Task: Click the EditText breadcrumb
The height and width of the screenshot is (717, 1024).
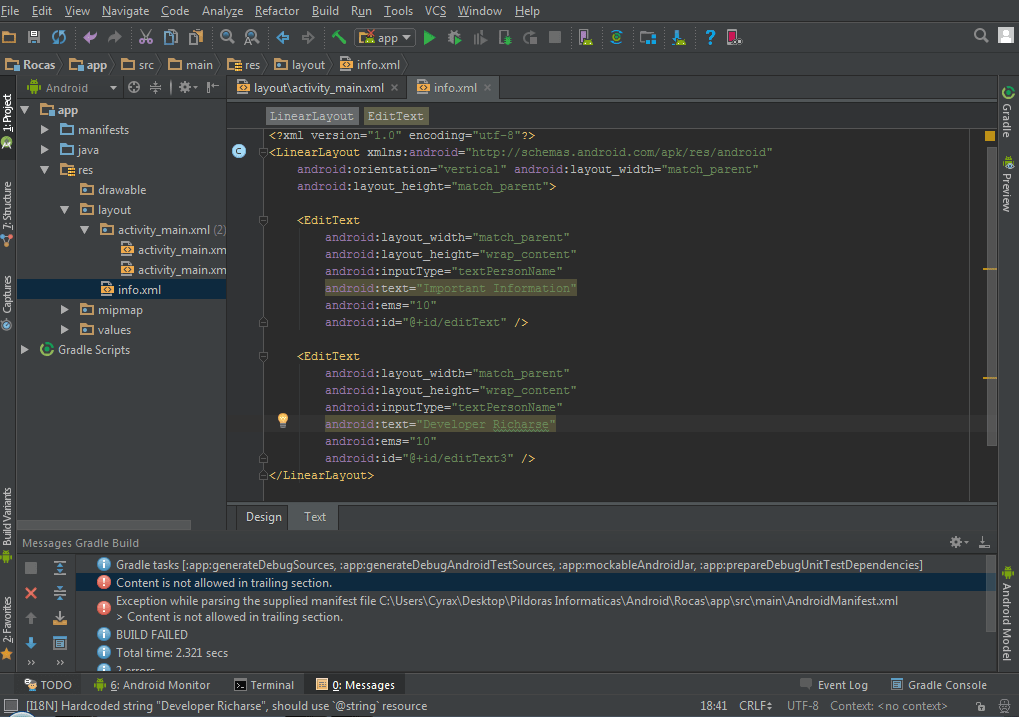Action: coord(395,116)
